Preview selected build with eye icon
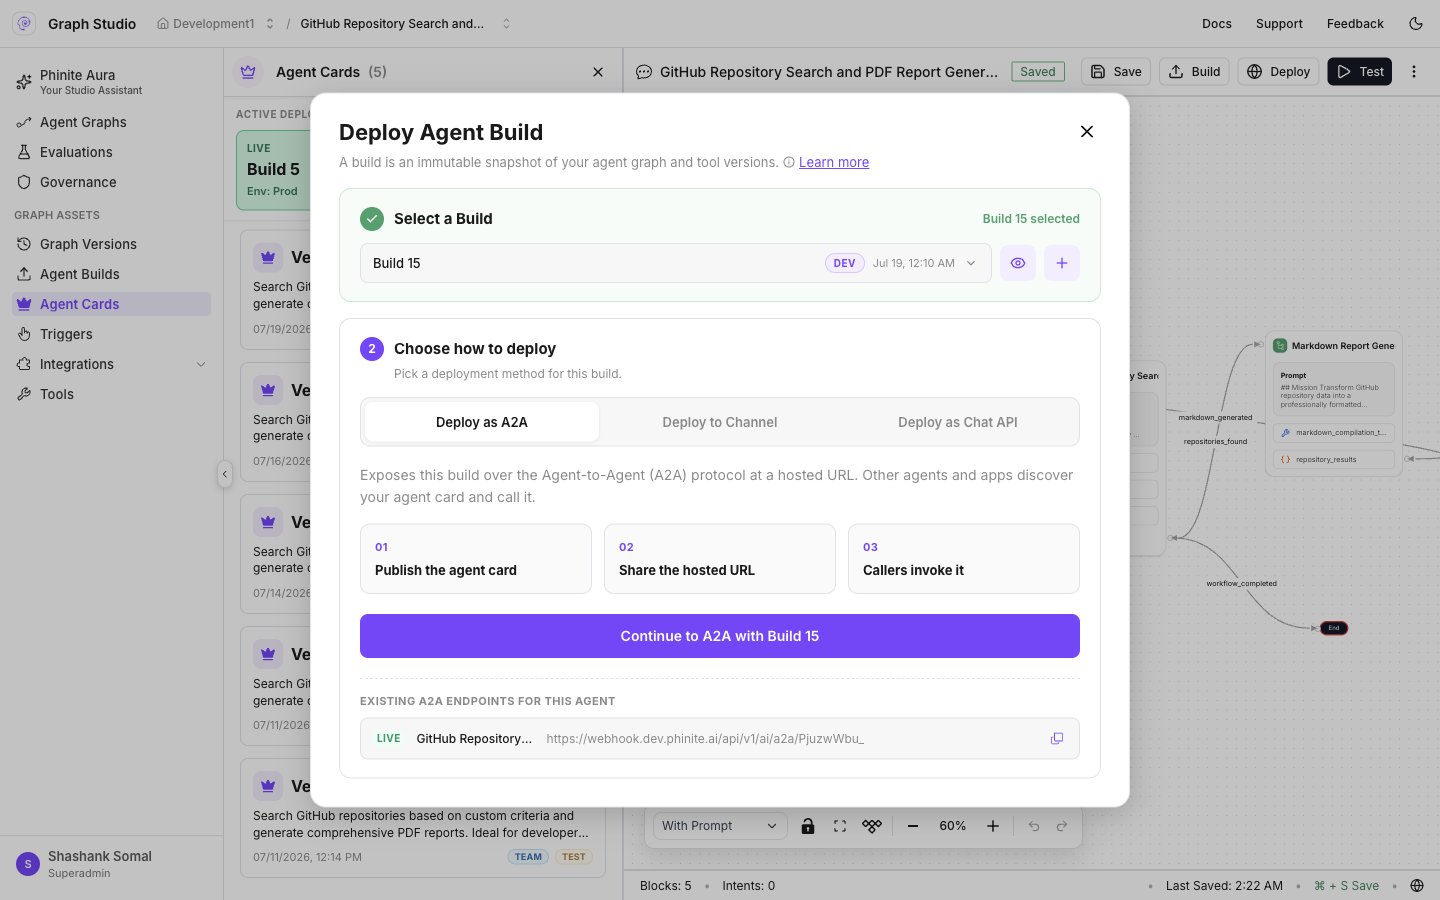 (x=1018, y=263)
